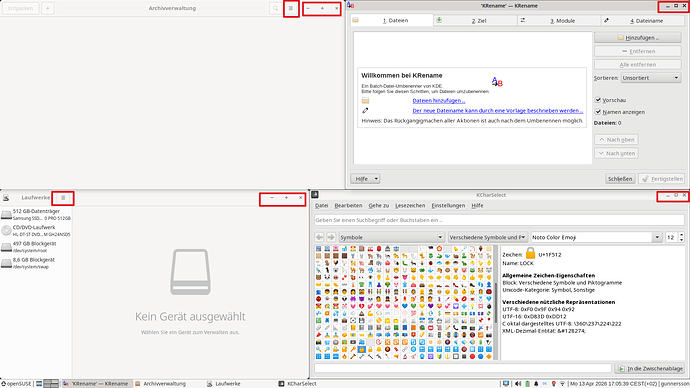Decrease font size with stepper down arrow
Viewport: 690px width, 388px height.
pyautogui.click(x=682, y=240)
